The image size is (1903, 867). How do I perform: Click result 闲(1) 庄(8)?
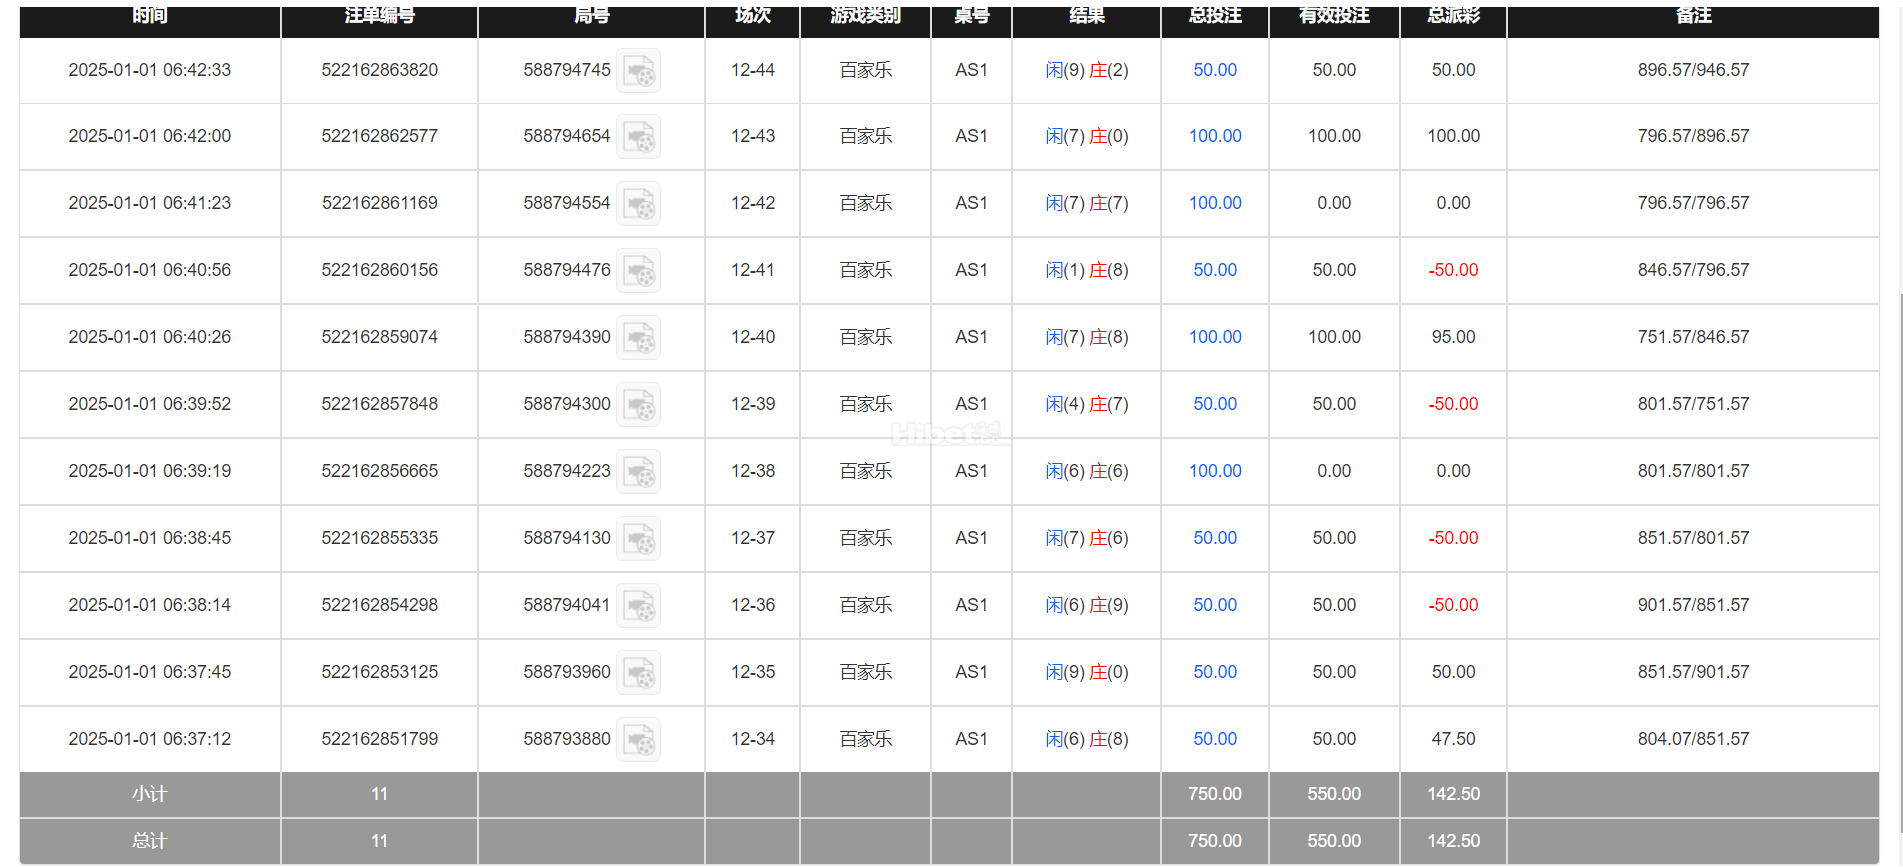1087,270
